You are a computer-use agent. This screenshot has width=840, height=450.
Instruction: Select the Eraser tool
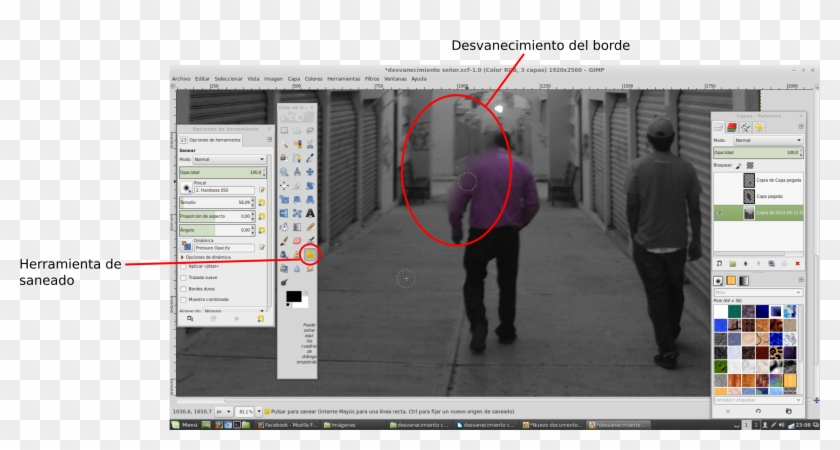297,241
